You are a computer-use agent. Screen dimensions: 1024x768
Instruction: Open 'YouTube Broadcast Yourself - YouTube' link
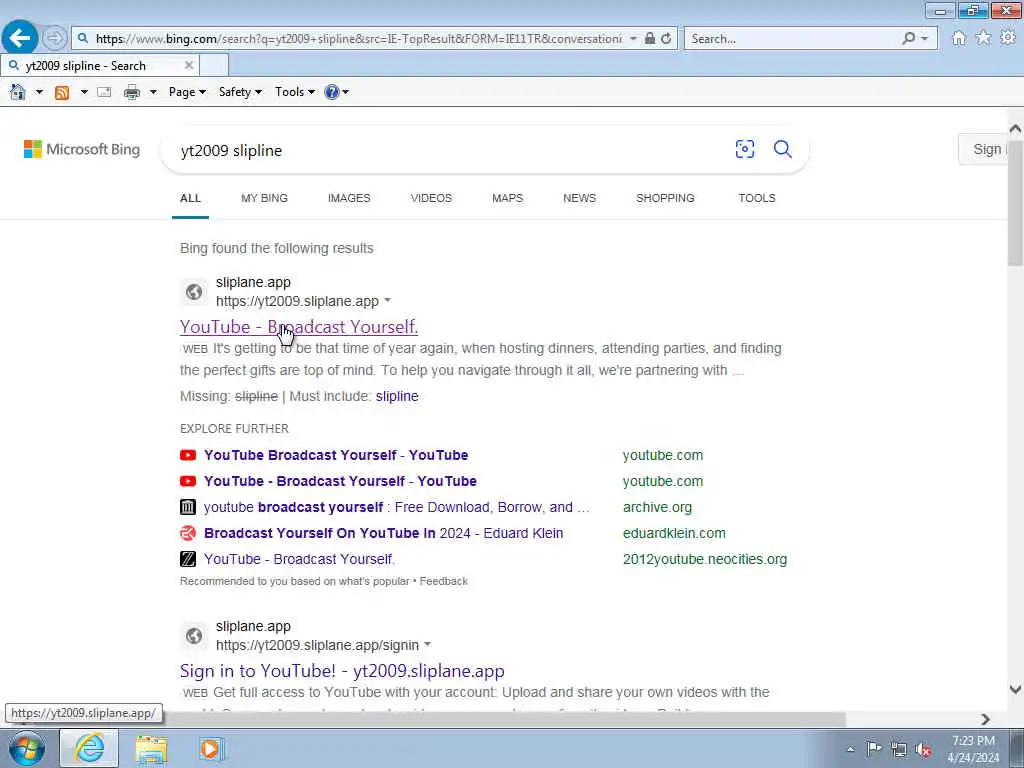point(336,455)
